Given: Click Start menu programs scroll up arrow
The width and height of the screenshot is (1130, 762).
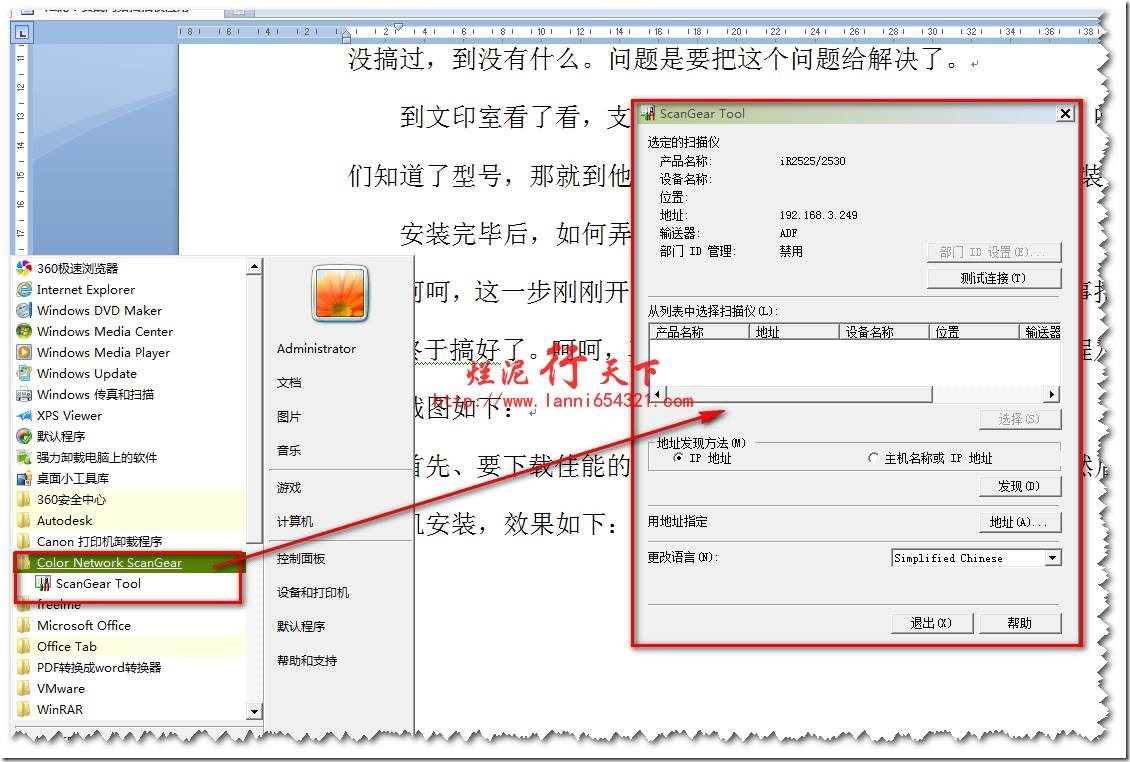Looking at the screenshot, I should (254, 267).
